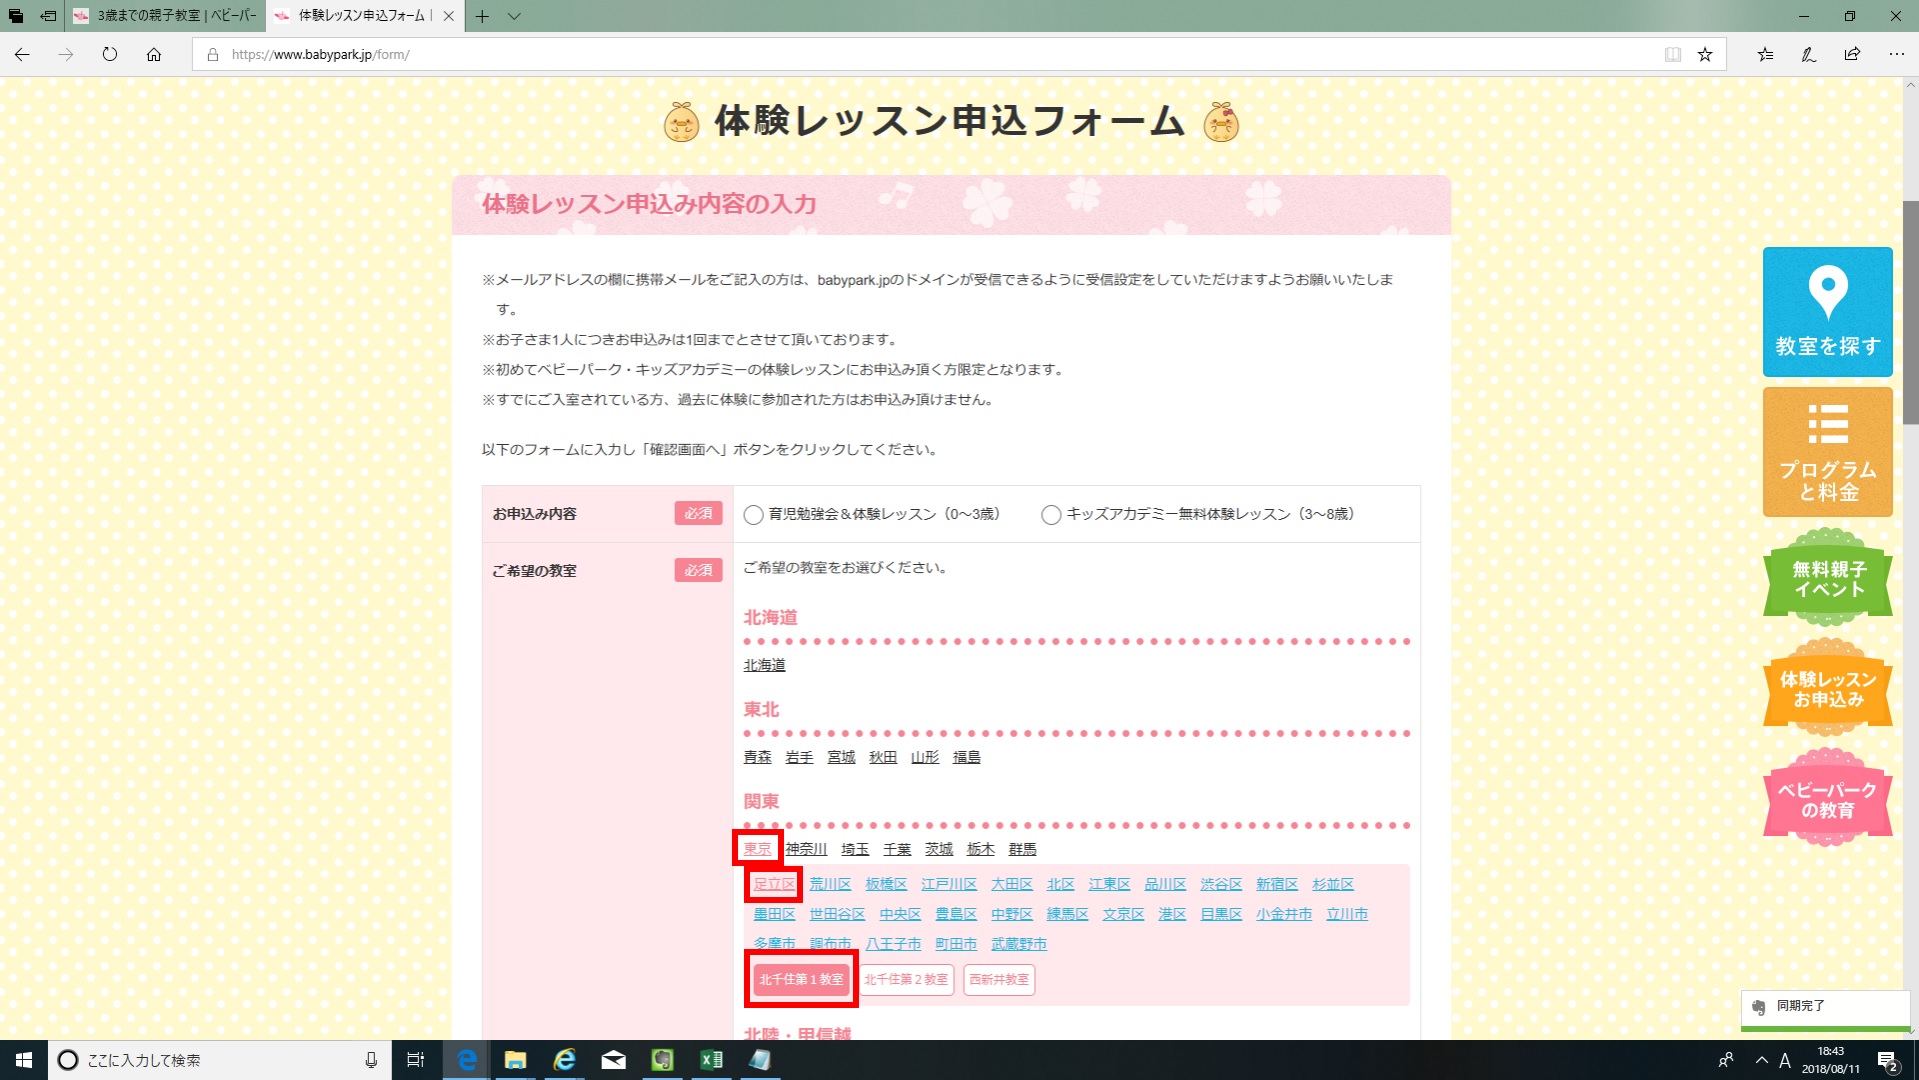Add notes with the pen icon
This screenshot has width=1919, height=1080.
[x=1808, y=55]
